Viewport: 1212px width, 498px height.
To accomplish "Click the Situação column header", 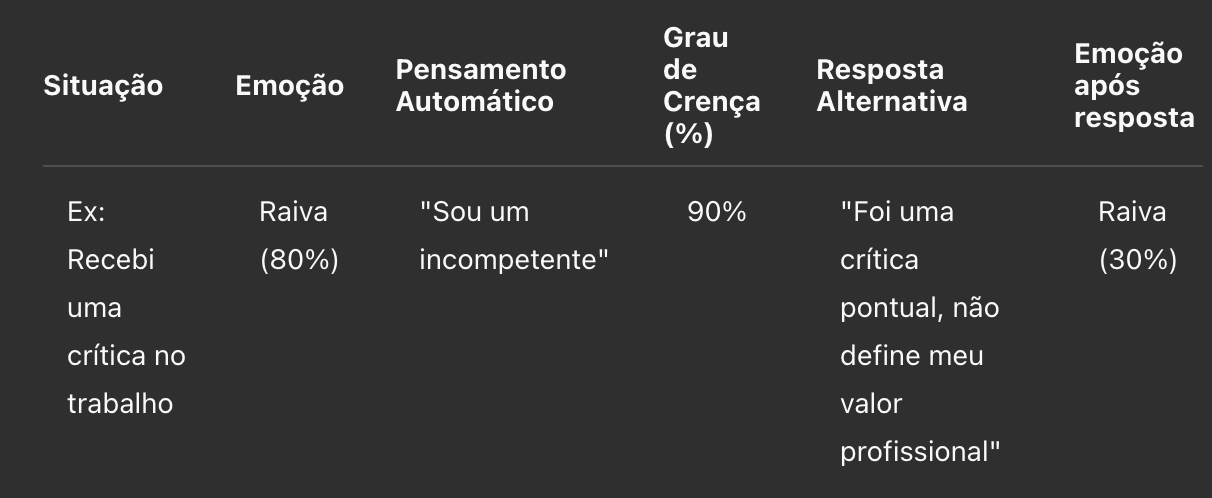I will pyautogui.click(x=103, y=86).
